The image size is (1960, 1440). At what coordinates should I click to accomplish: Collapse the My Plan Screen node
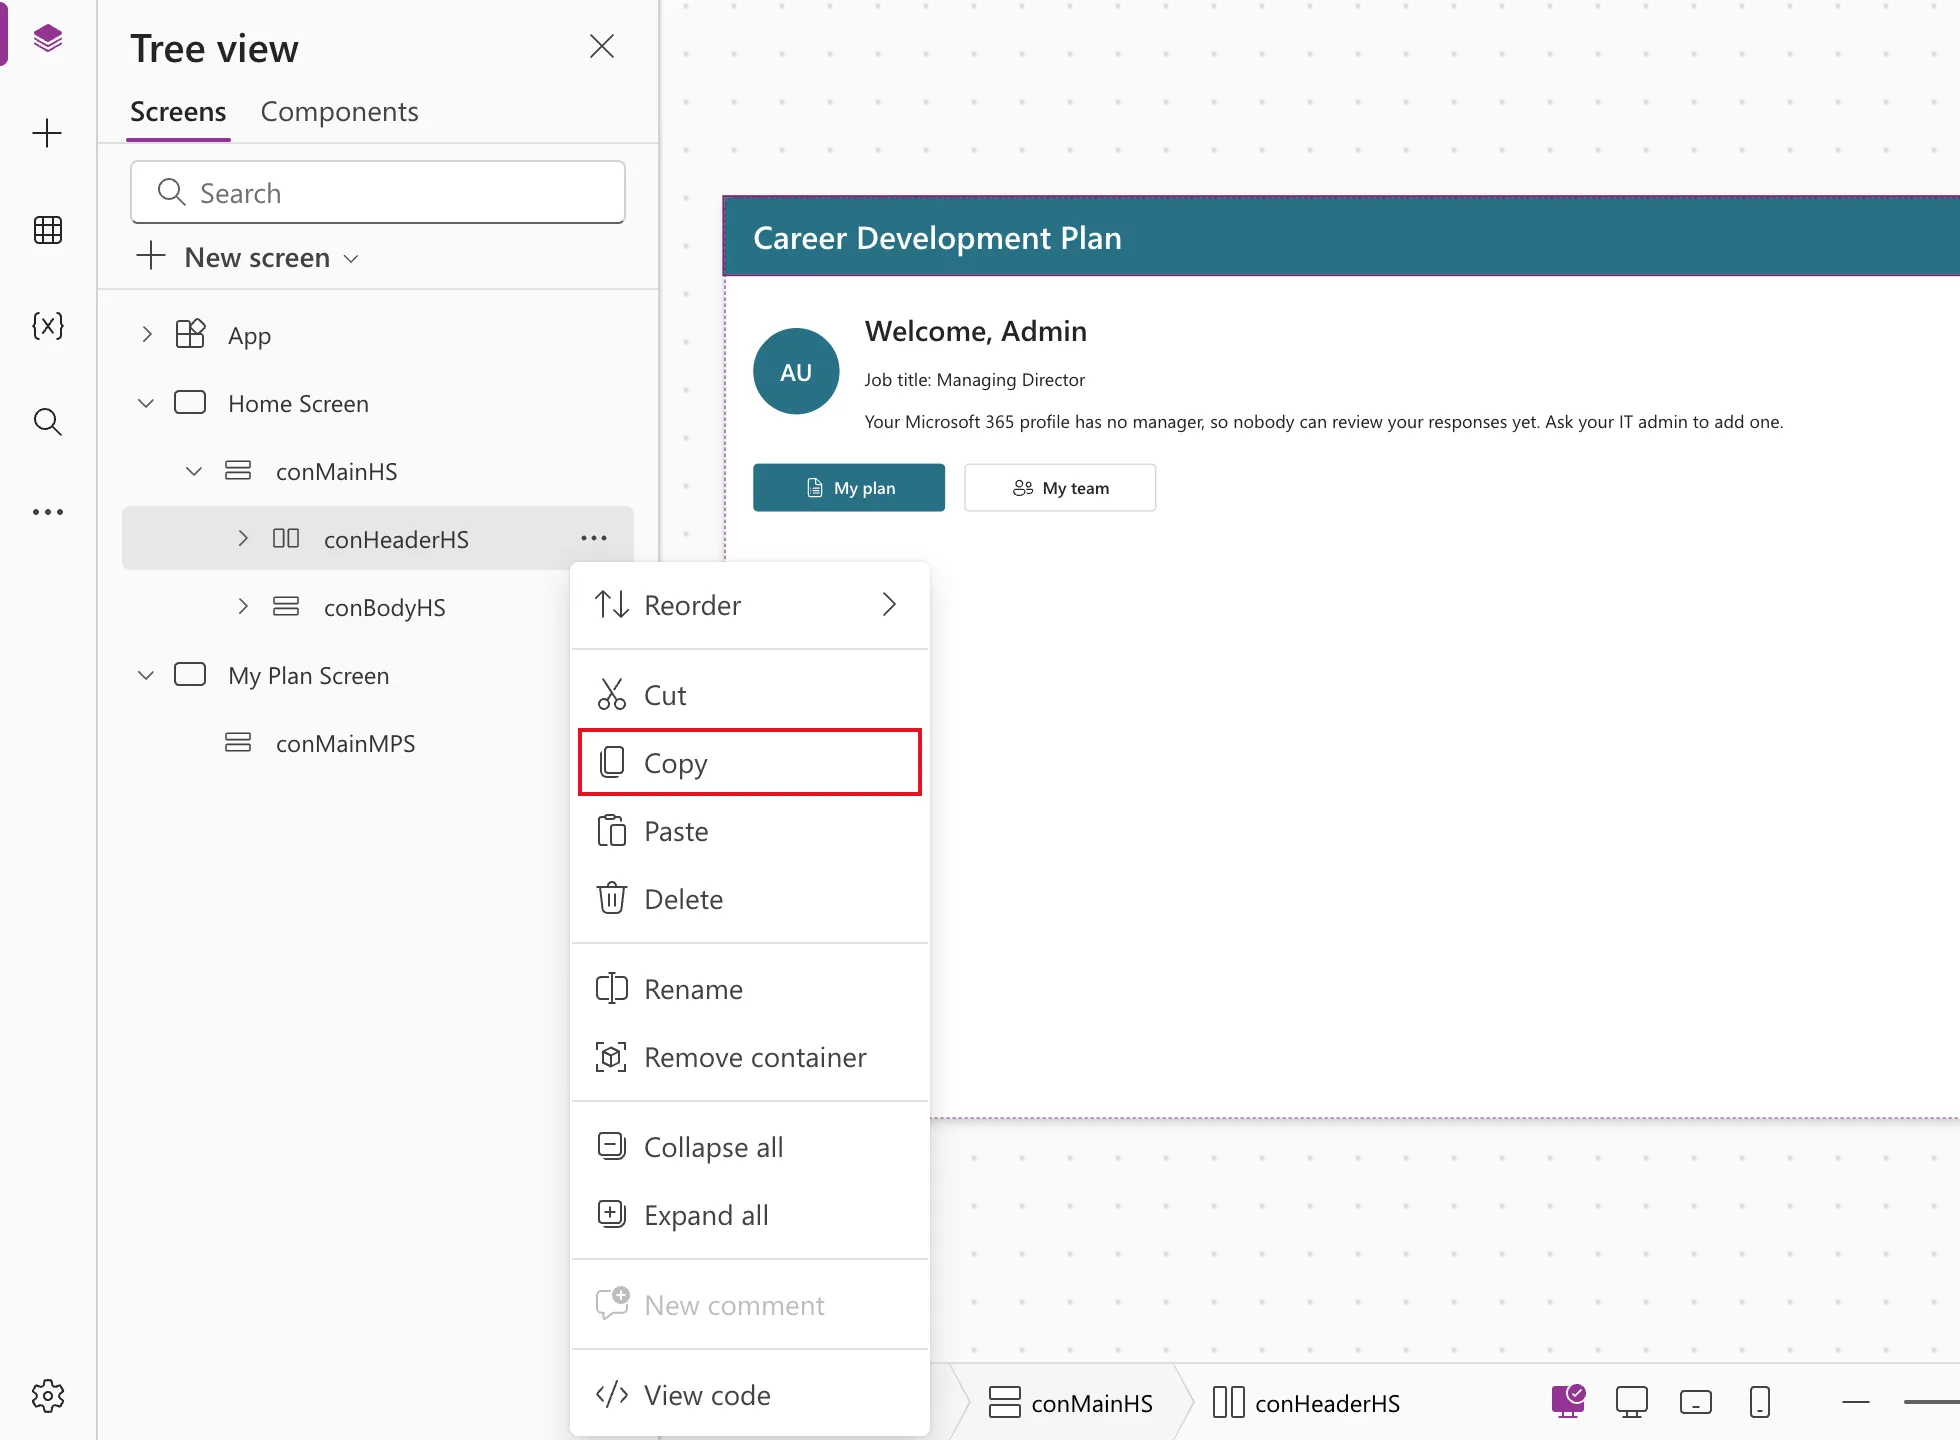point(146,675)
